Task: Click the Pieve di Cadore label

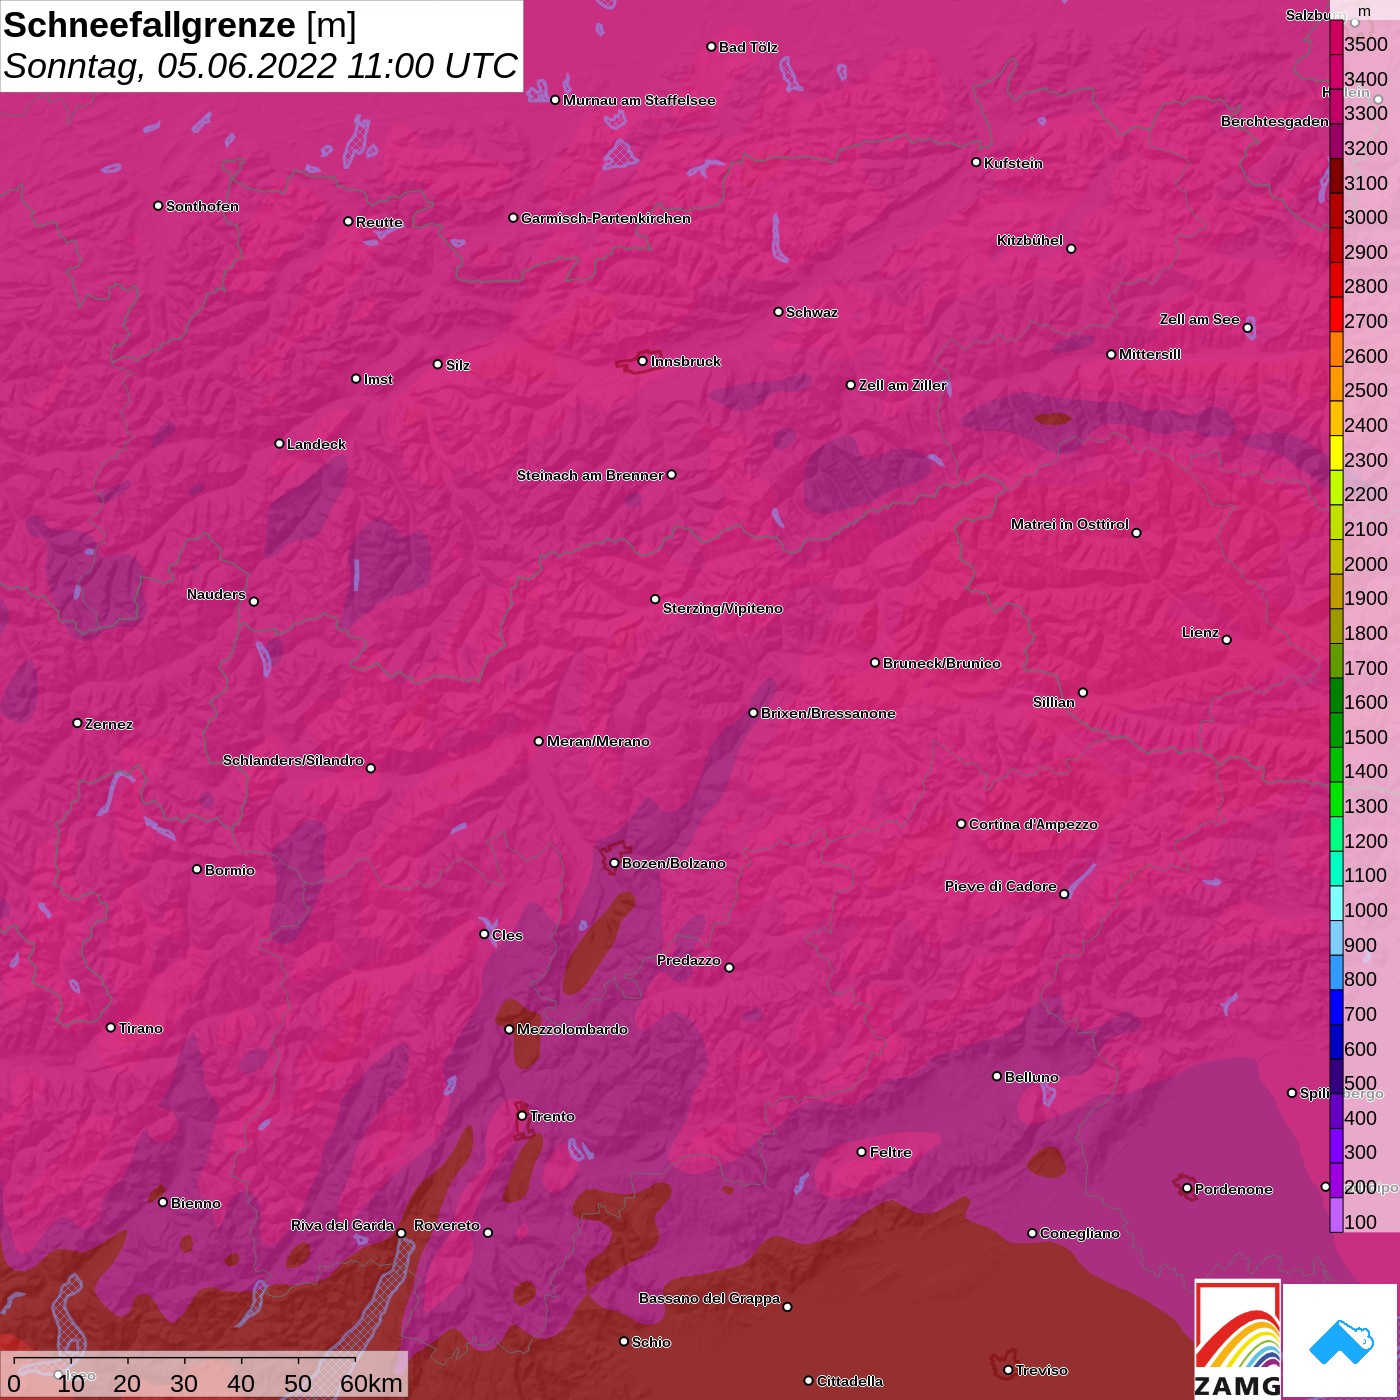Action: pyautogui.click(x=1001, y=886)
